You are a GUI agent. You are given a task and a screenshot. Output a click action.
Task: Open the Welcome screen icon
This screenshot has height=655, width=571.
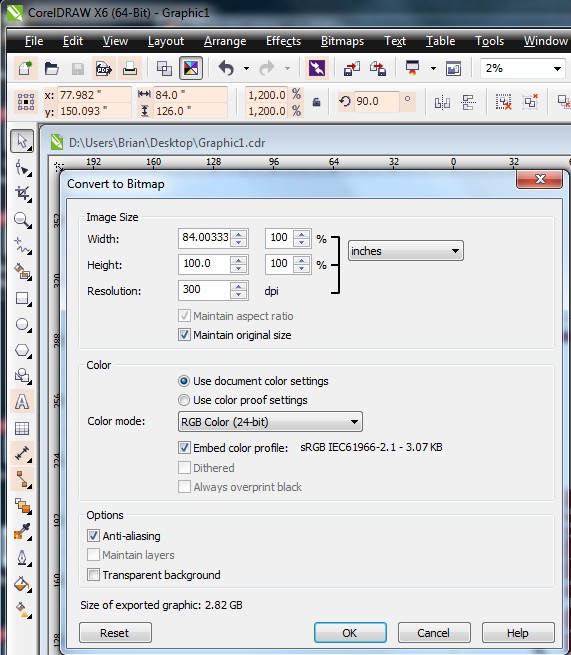tap(453, 68)
